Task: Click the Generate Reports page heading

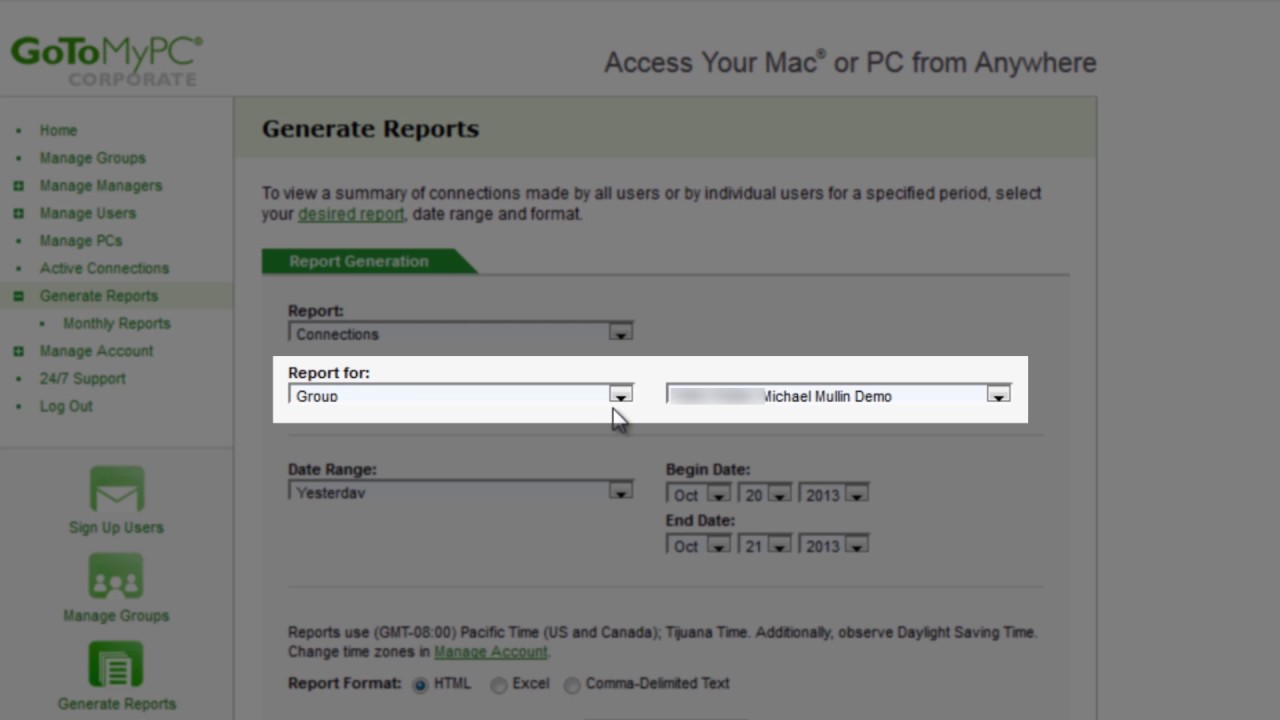Action: tap(370, 128)
